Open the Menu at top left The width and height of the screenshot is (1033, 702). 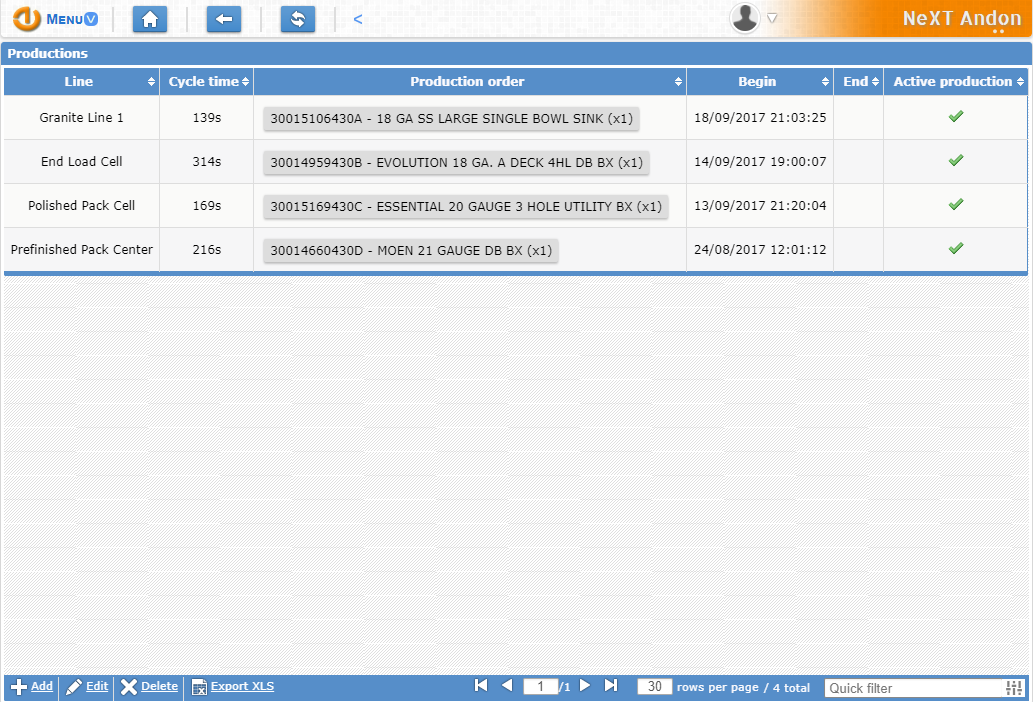60,19
